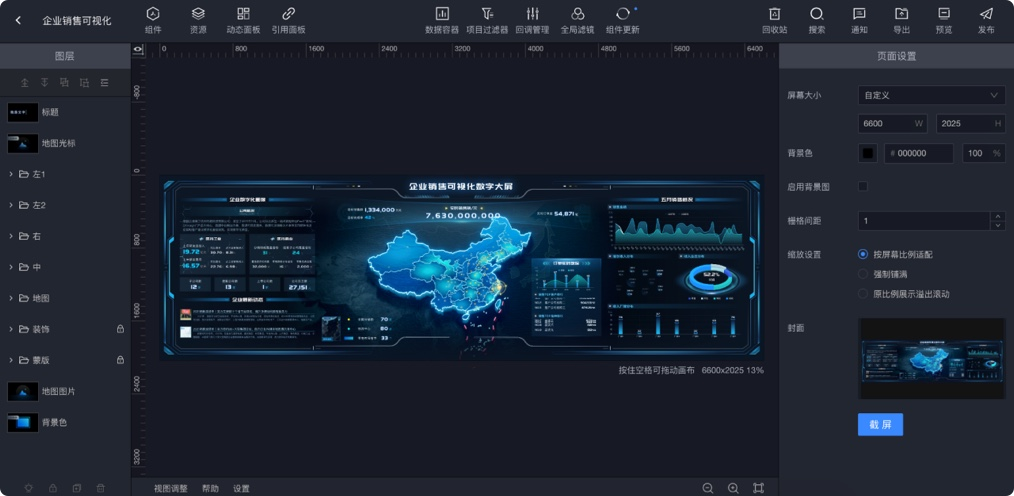Edit the background hex 000000 field
Viewport: 1014px width, 496px height.
click(919, 153)
